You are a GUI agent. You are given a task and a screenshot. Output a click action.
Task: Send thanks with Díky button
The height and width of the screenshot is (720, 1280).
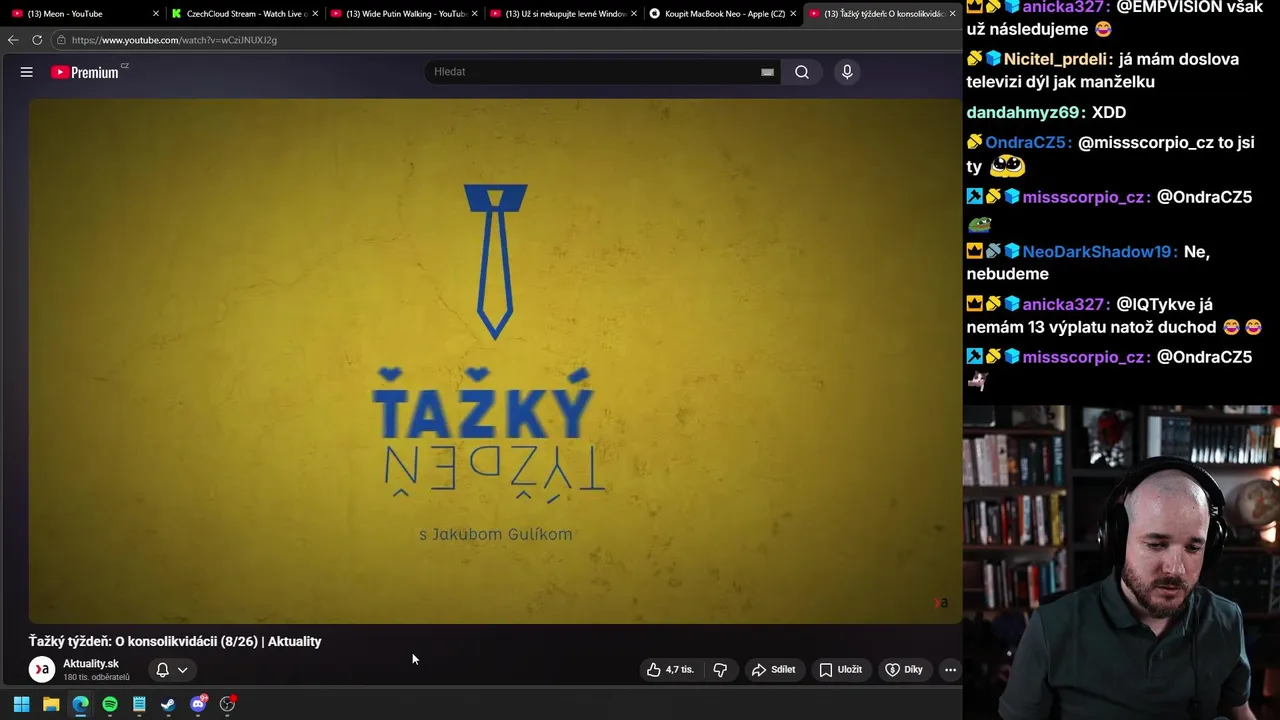[904, 670]
